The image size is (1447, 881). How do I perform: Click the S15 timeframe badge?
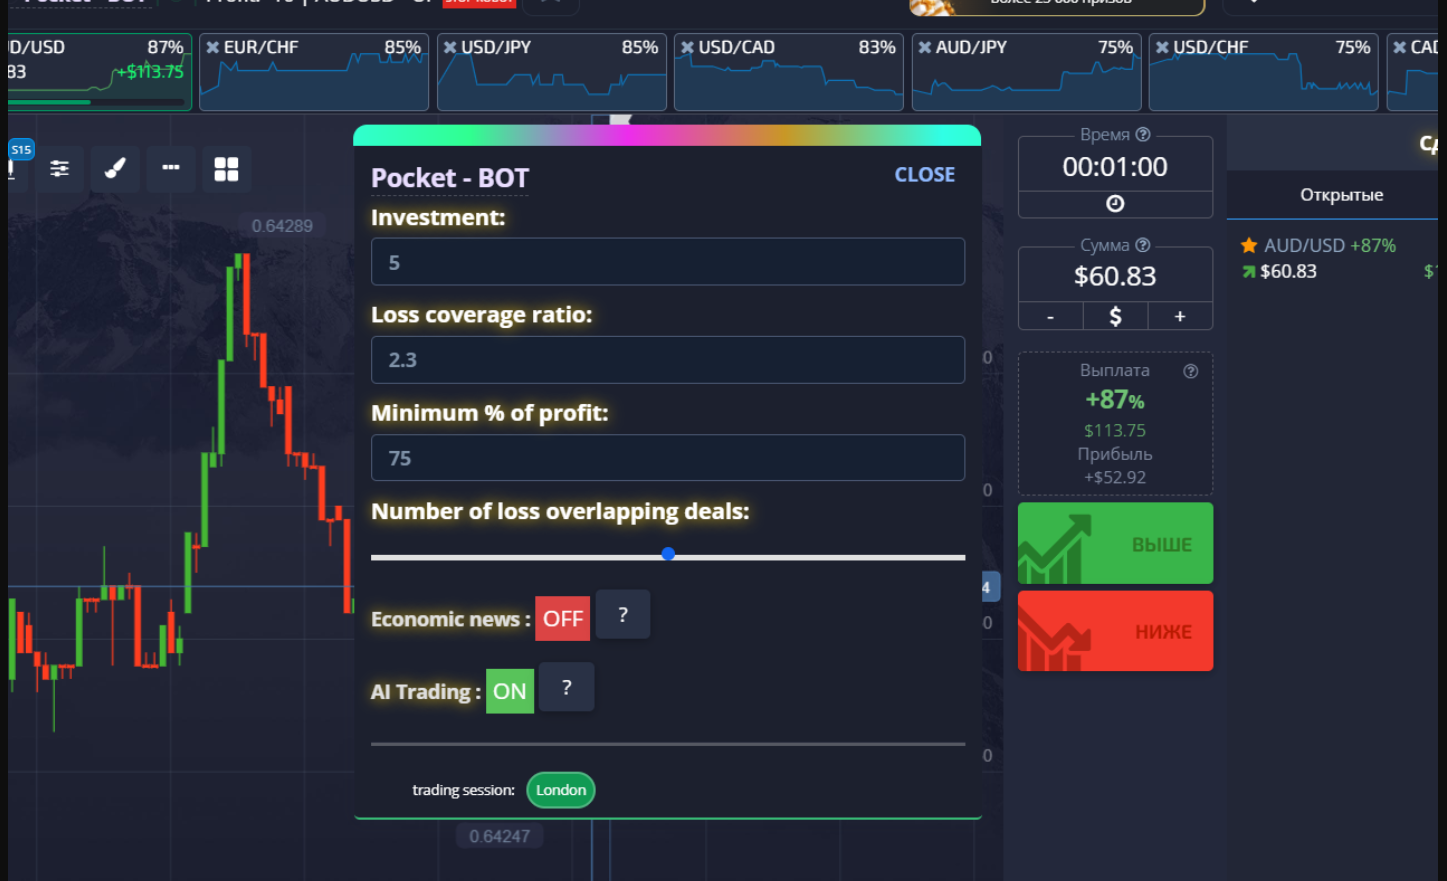21,150
